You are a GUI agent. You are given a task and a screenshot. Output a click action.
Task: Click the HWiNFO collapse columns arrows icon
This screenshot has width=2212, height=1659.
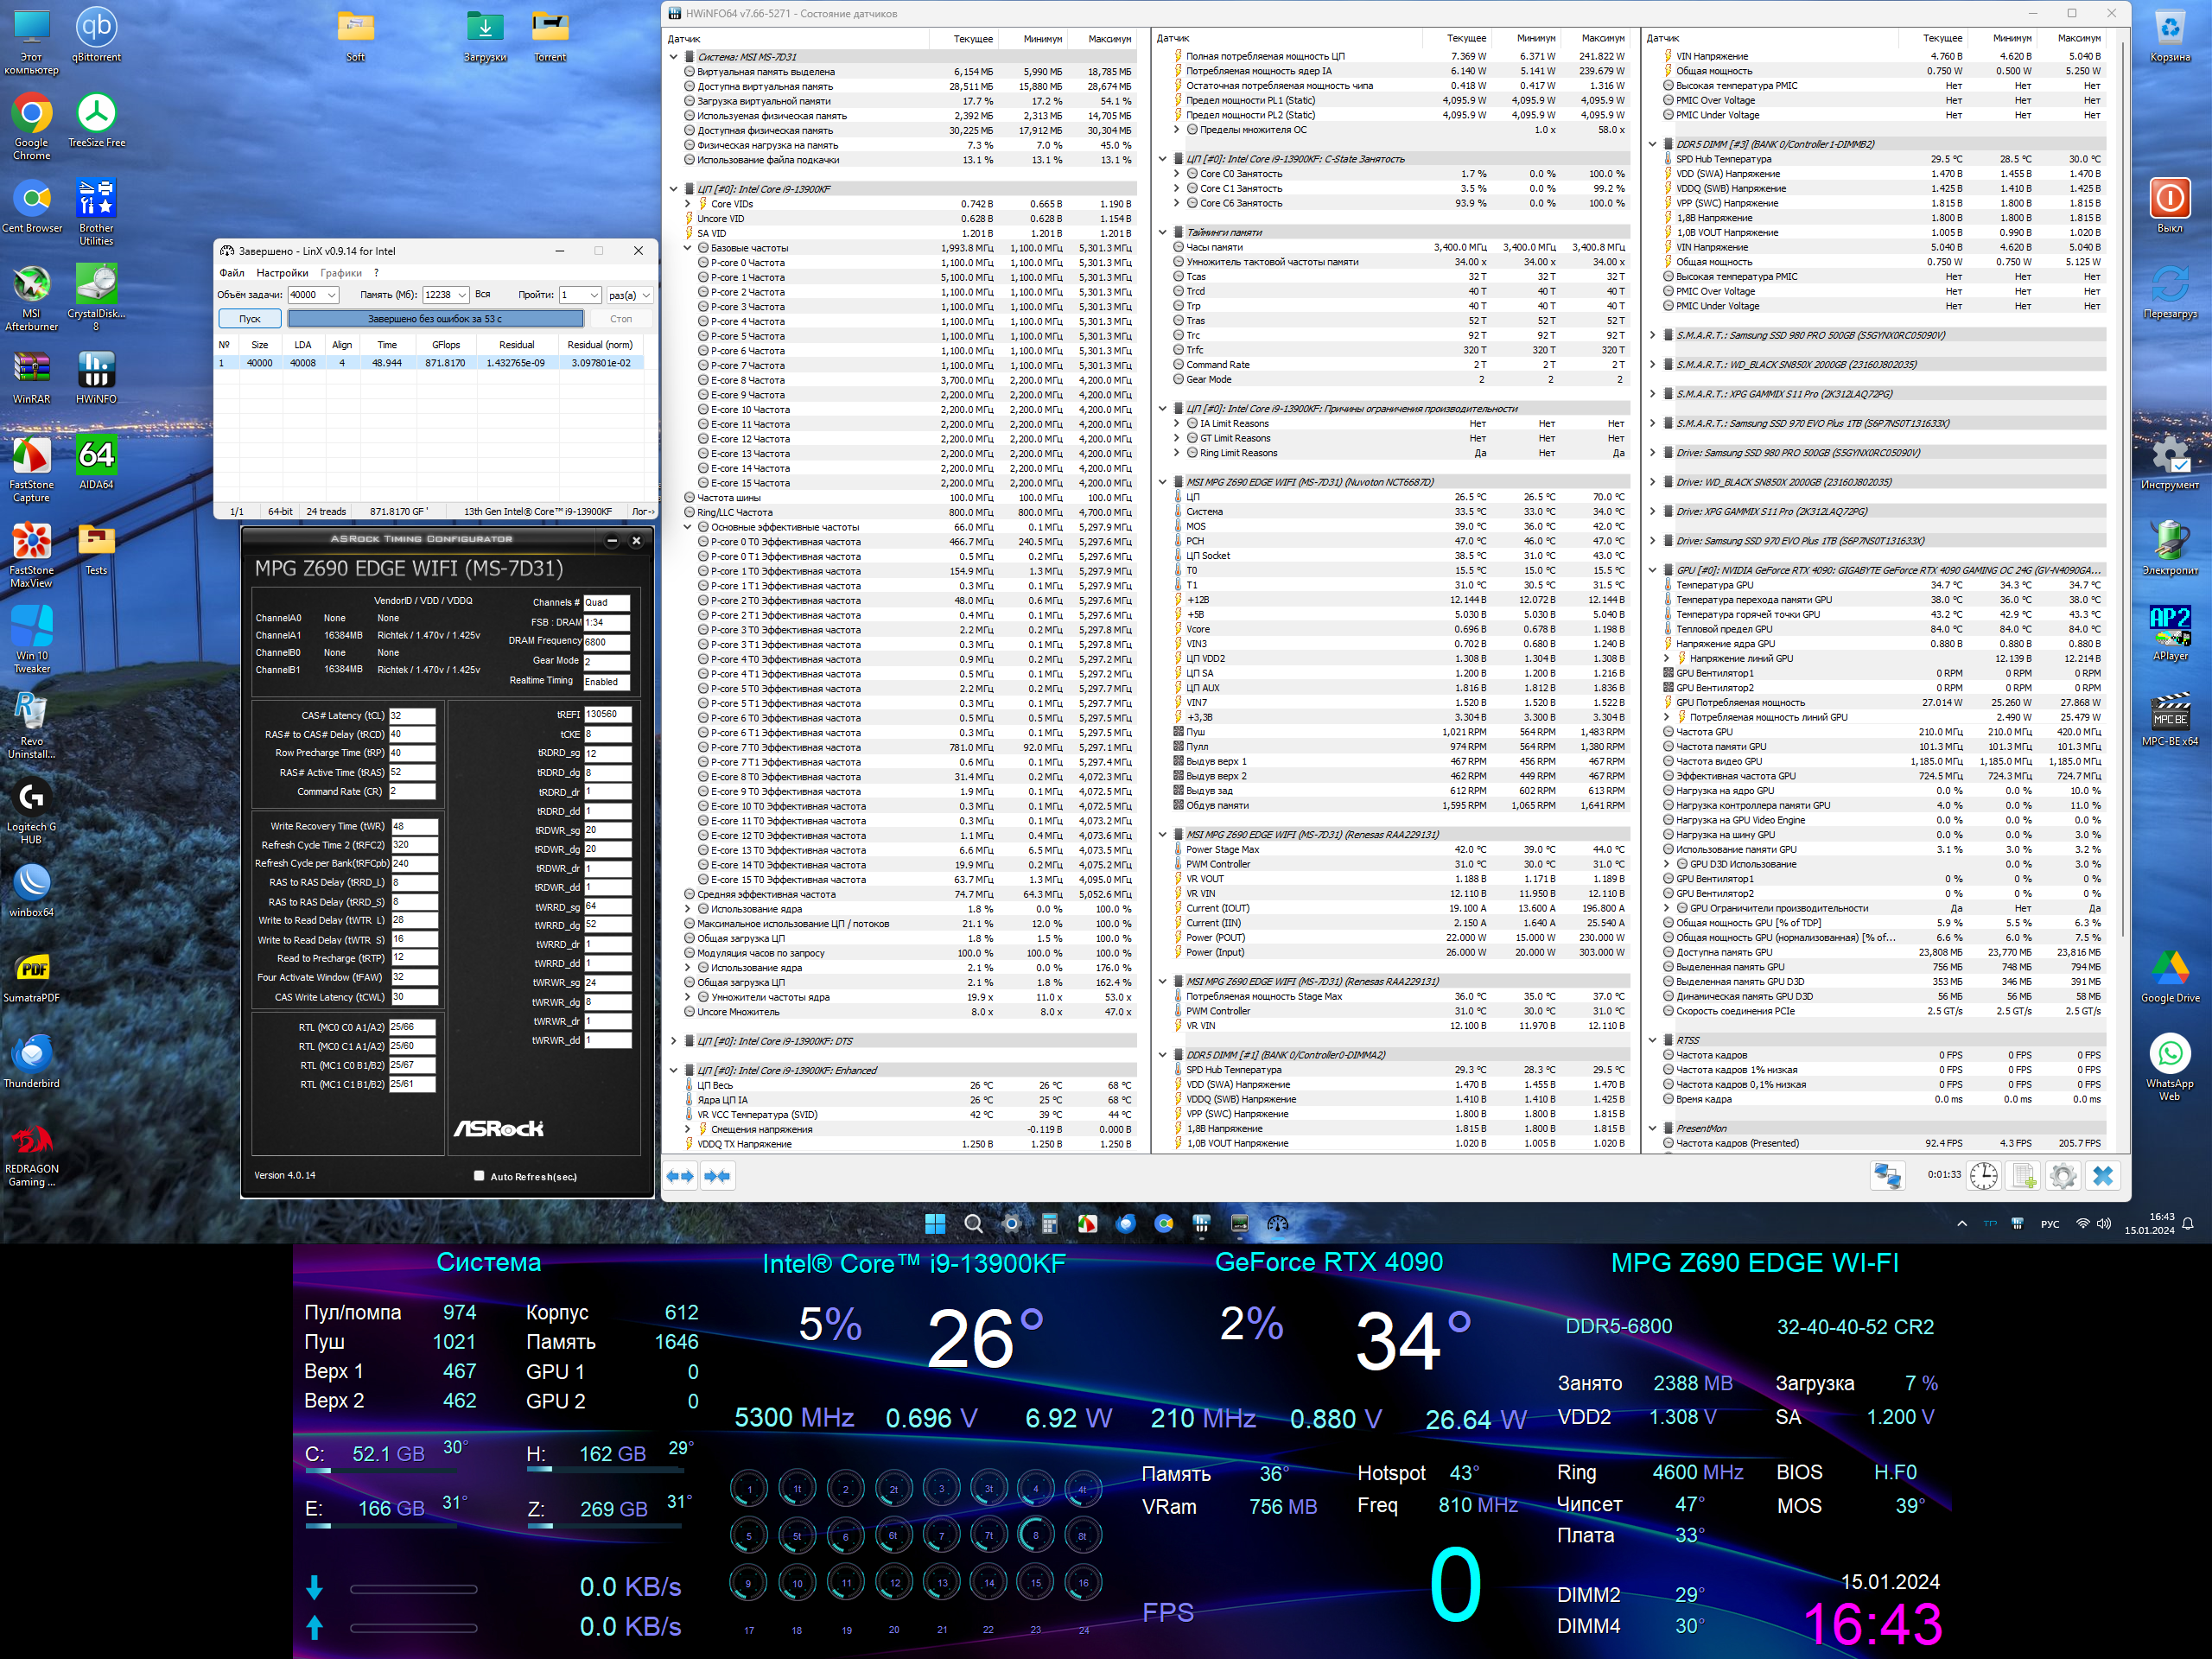pos(717,1176)
